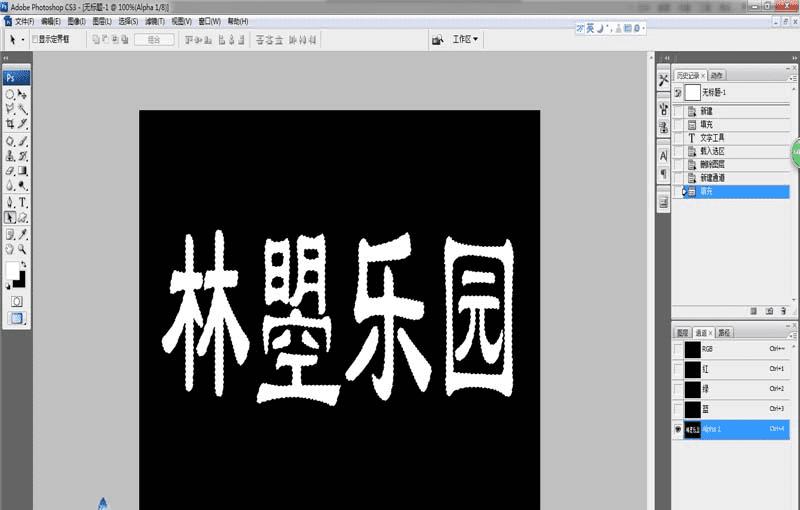Select the Clone Stamp tool
The width and height of the screenshot is (800, 510).
point(10,156)
